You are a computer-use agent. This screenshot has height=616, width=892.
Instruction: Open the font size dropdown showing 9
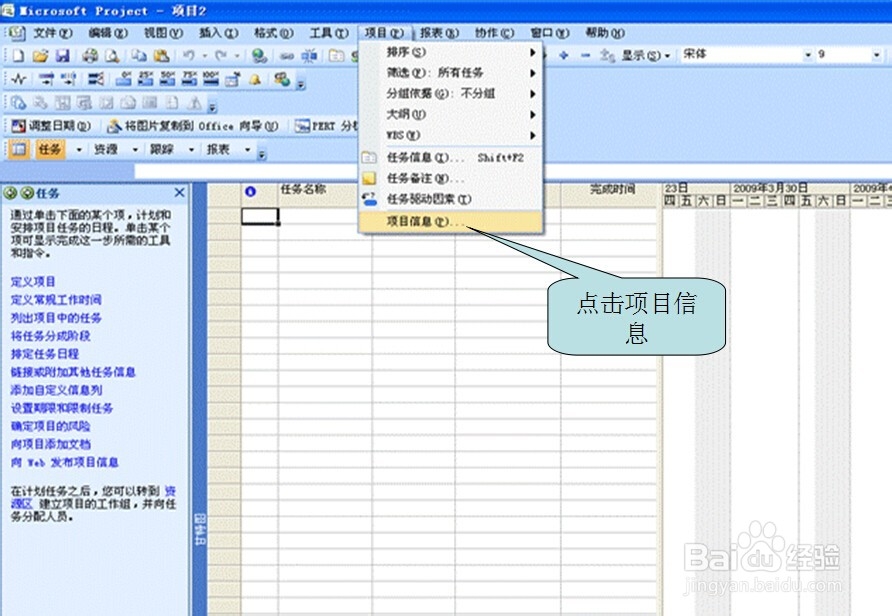click(x=877, y=55)
